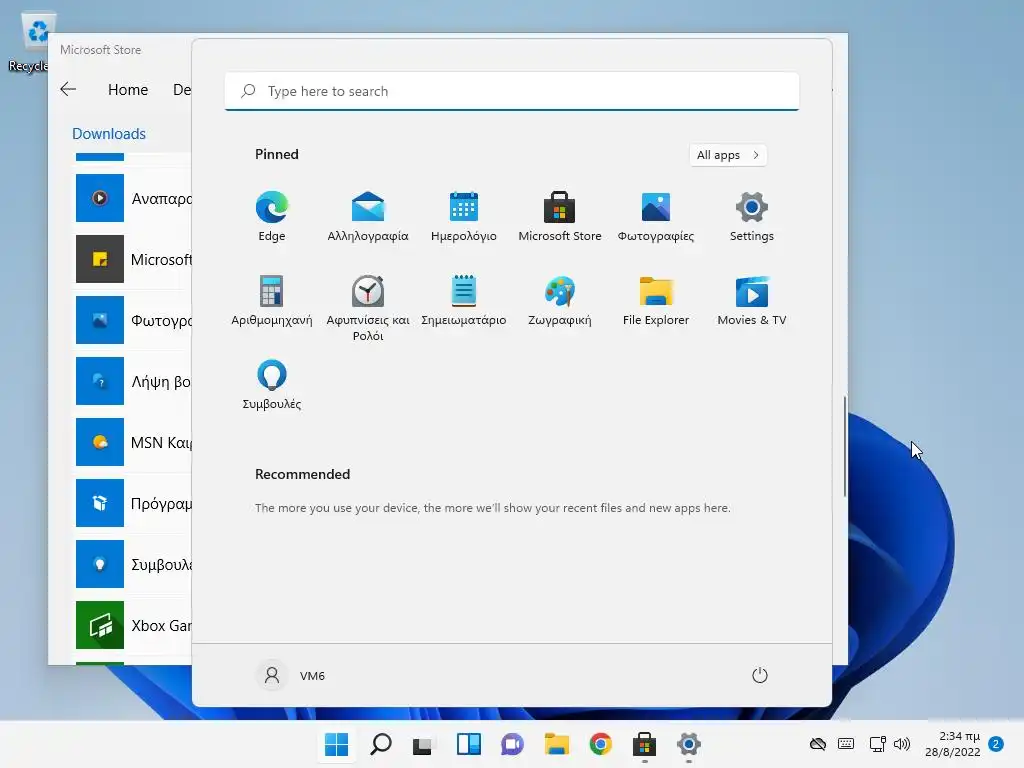Open the Σημειωματάριο notepad app
Screen dimensions: 1024x768
[x=464, y=300]
